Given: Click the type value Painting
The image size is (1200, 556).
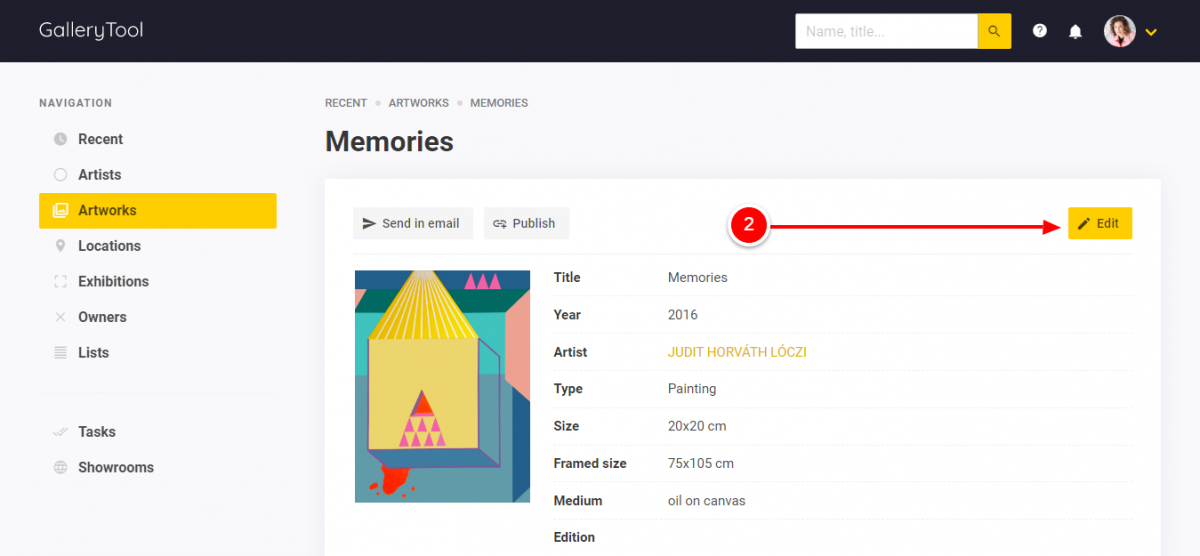Looking at the screenshot, I should coord(692,389).
